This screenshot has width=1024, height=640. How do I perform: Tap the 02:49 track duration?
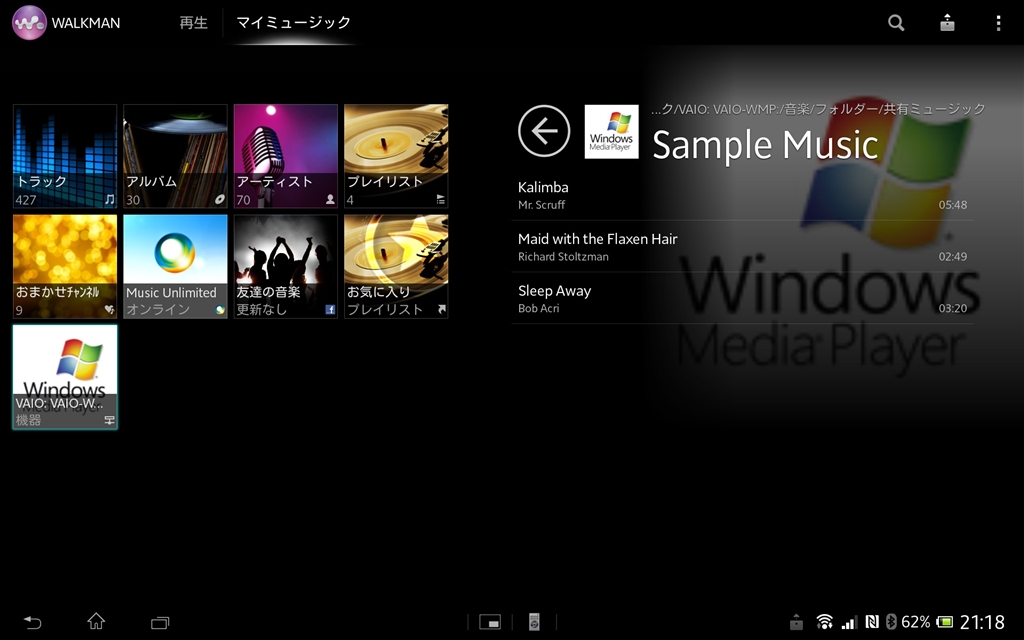pyautogui.click(x=953, y=257)
